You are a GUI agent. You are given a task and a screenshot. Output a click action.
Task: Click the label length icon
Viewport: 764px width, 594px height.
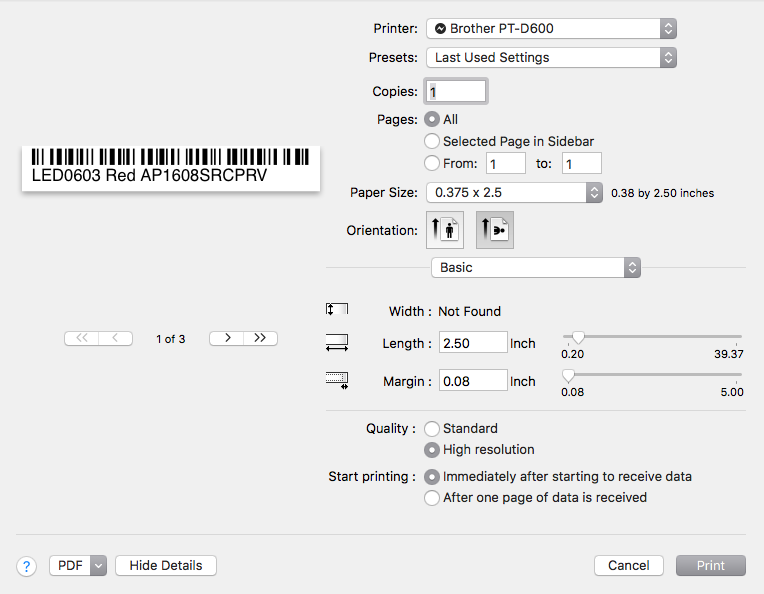[x=337, y=343]
